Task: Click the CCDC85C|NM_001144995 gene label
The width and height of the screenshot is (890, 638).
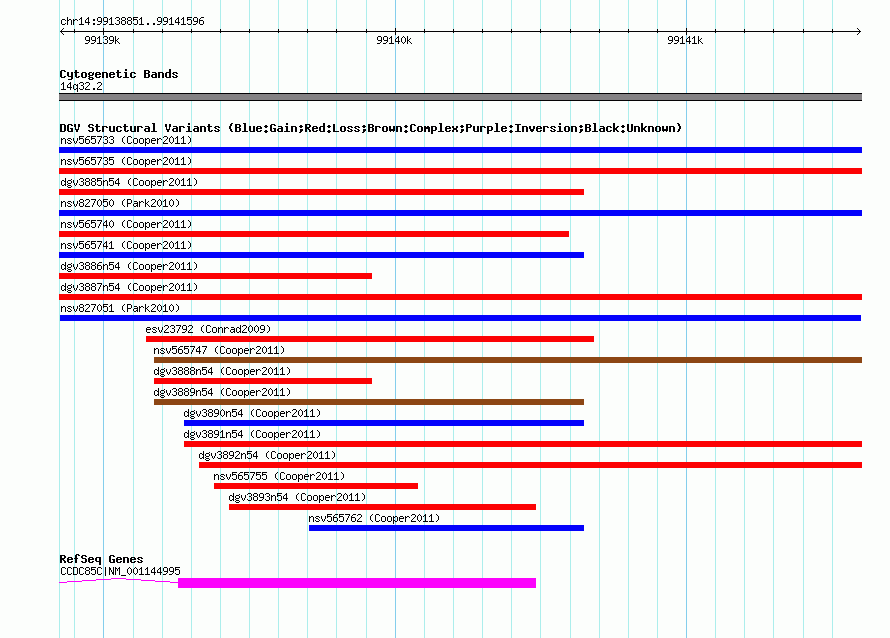Action: pyautogui.click(x=120, y=571)
